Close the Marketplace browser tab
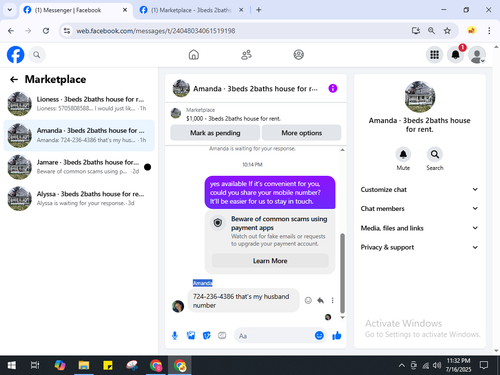The height and width of the screenshot is (375, 500). (241, 10)
